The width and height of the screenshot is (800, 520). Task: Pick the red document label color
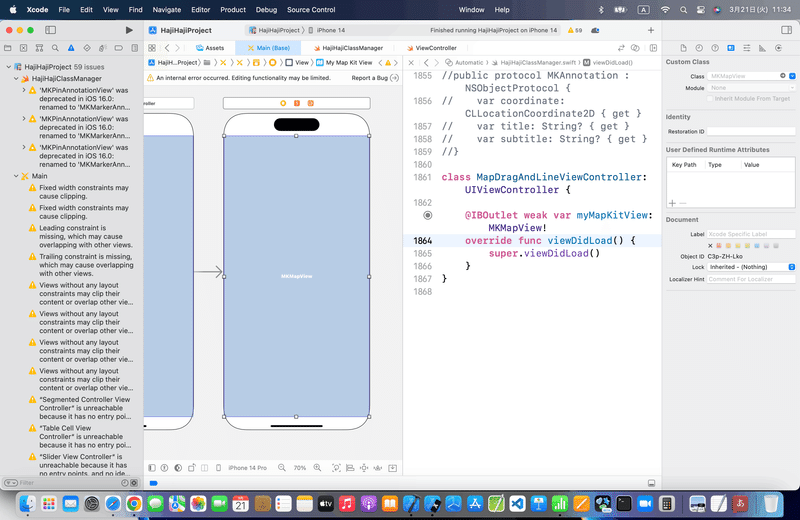(719, 245)
